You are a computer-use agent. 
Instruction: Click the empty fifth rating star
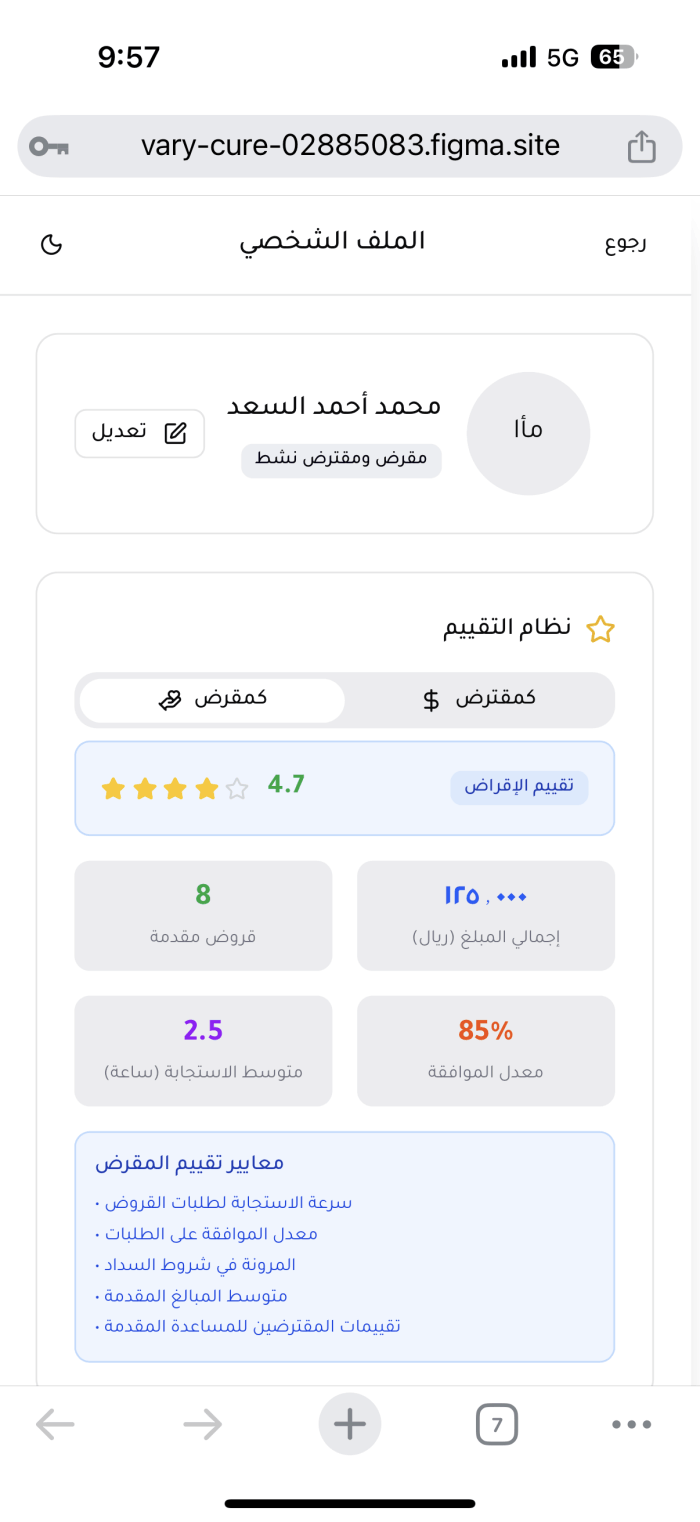[x=237, y=790]
